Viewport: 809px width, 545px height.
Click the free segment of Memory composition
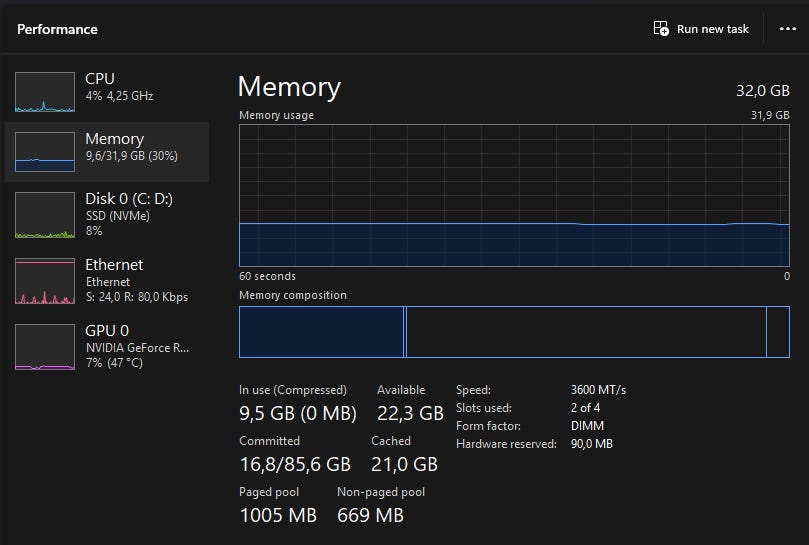coord(778,332)
